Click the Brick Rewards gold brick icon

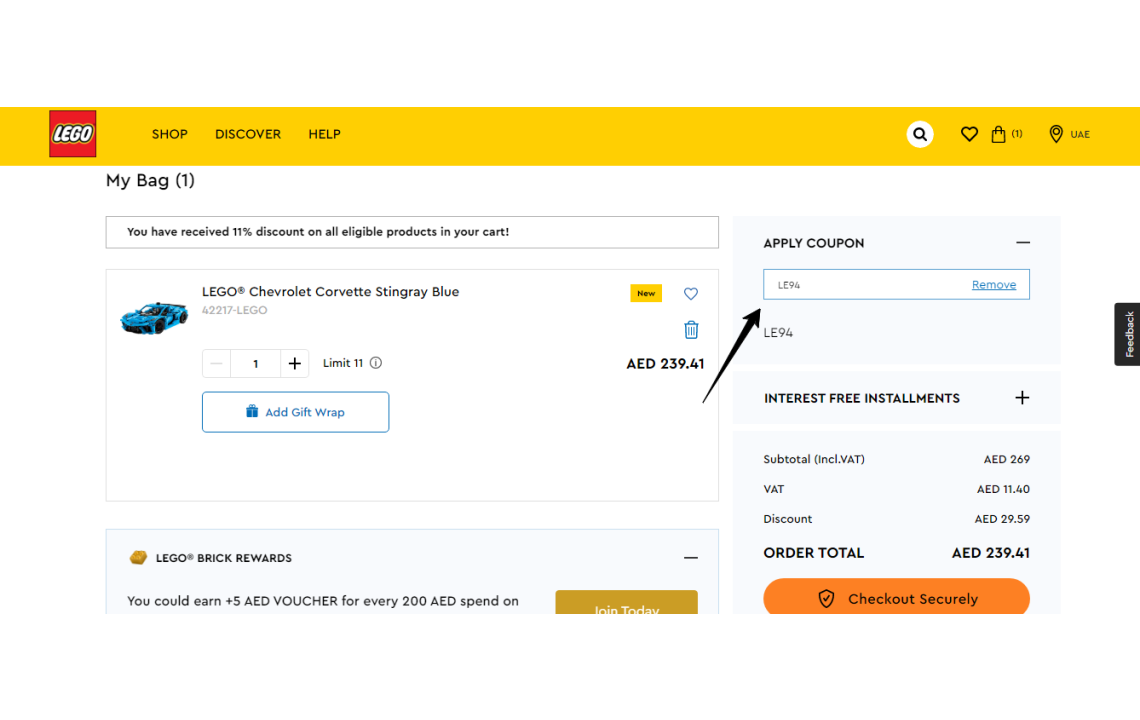coord(138,558)
